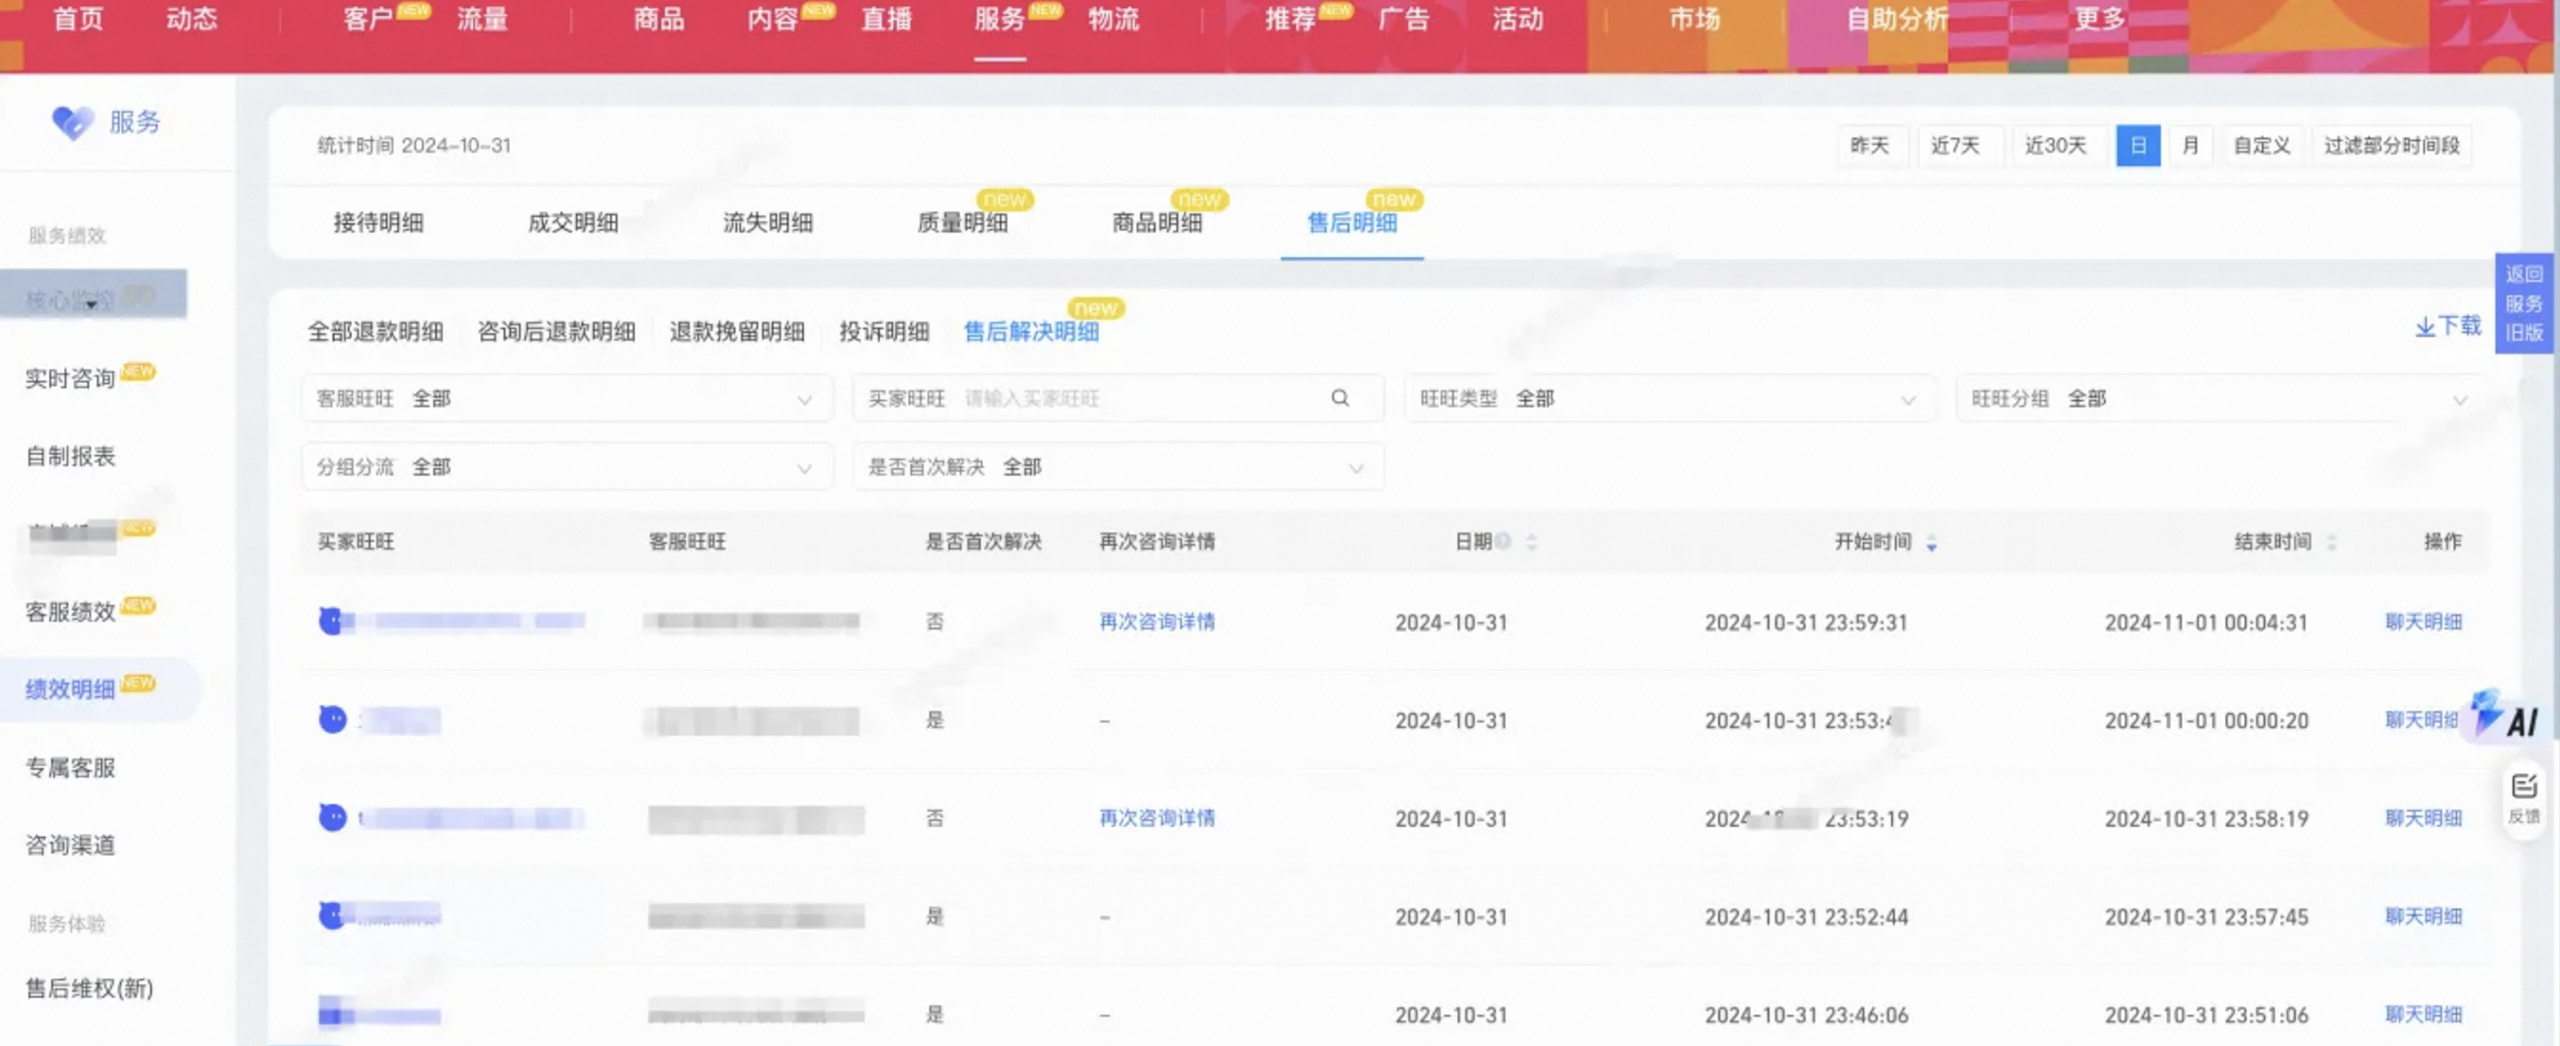This screenshot has height=1046, width=2560.
Task: Switch to 成交明细 tab
Action: point(573,223)
